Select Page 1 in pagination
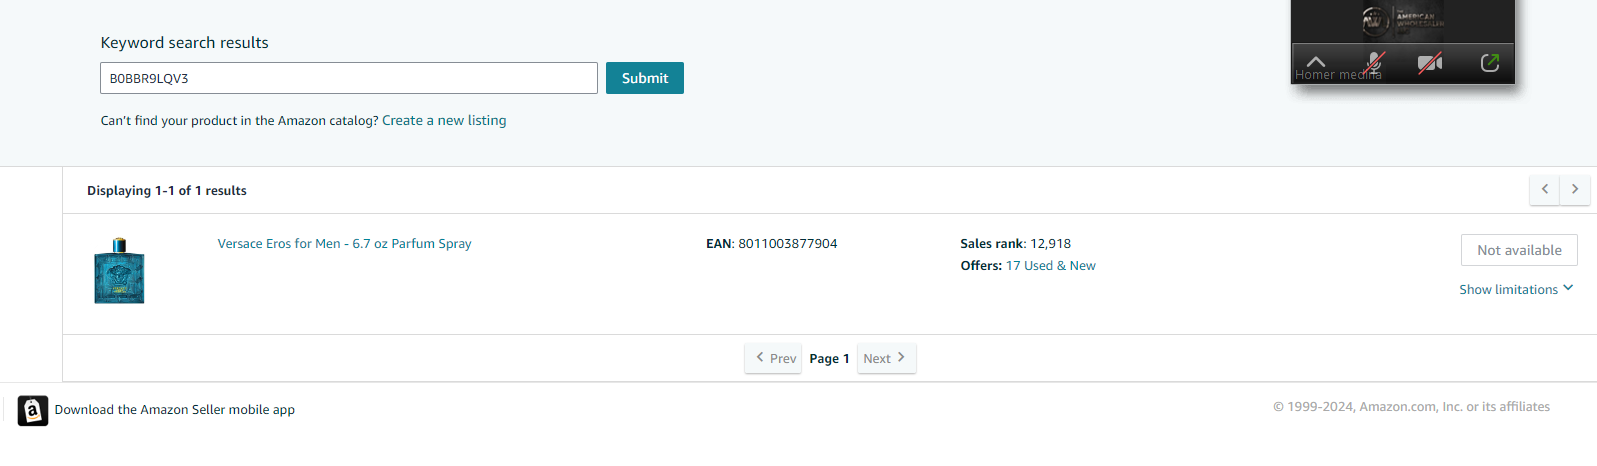This screenshot has width=1597, height=466. coord(829,358)
